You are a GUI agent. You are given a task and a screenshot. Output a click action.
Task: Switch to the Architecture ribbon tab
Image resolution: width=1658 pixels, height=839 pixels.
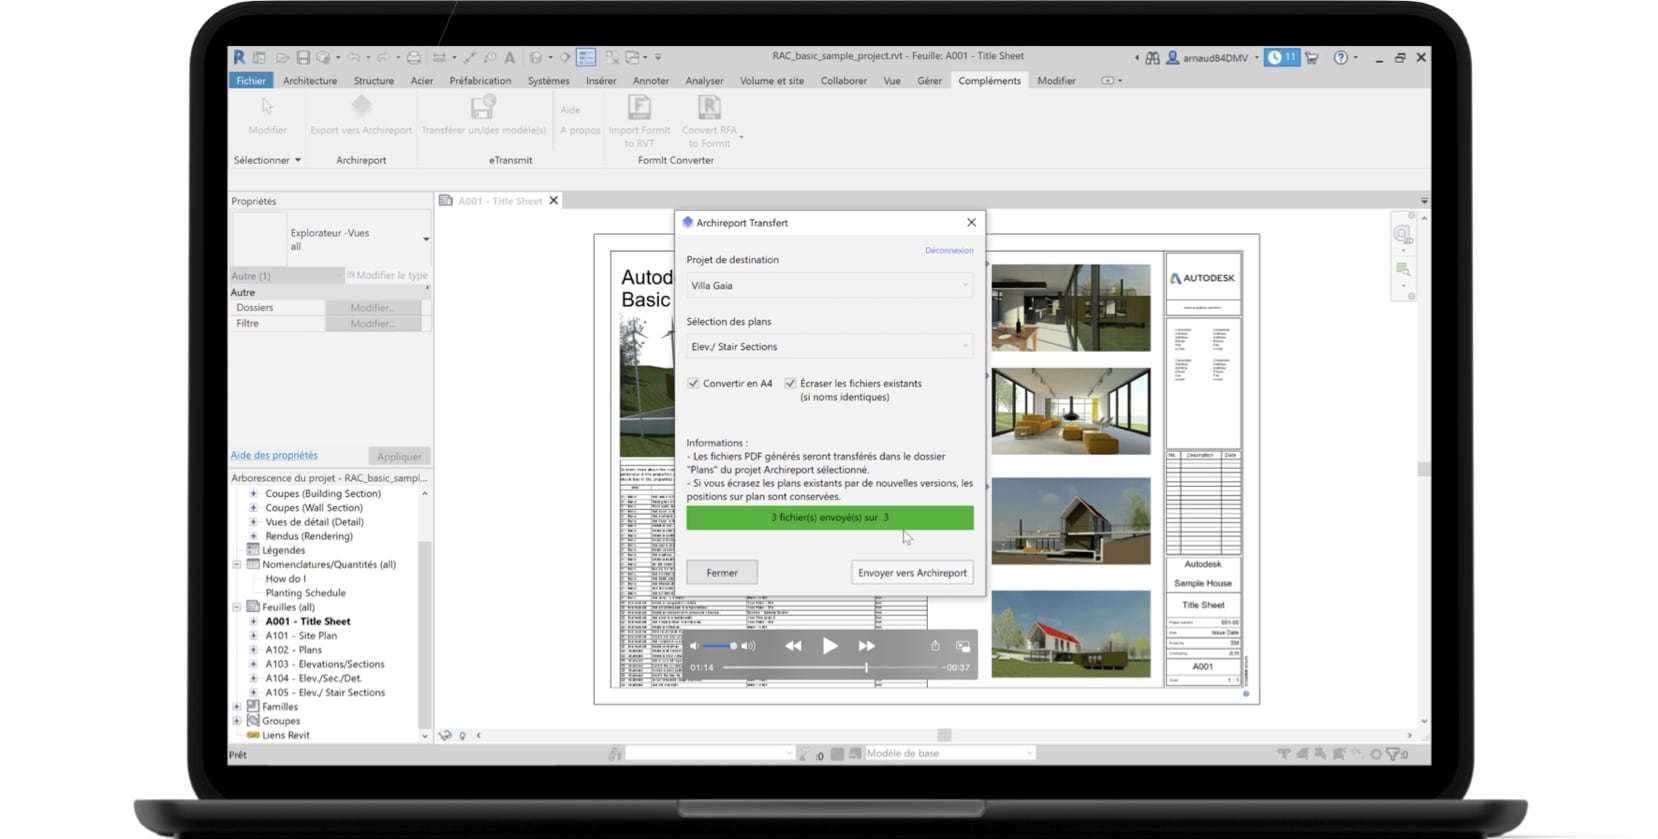coord(310,81)
